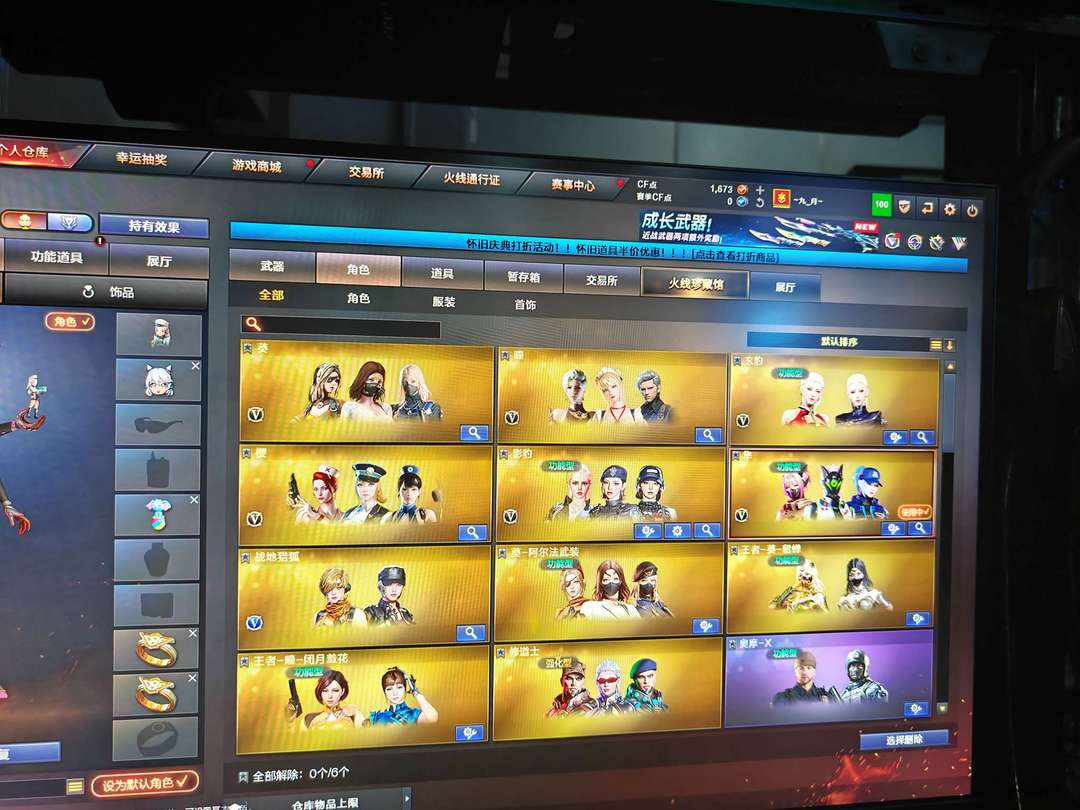
Task: Click the sort direction arrow button
Action: (x=949, y=345)
